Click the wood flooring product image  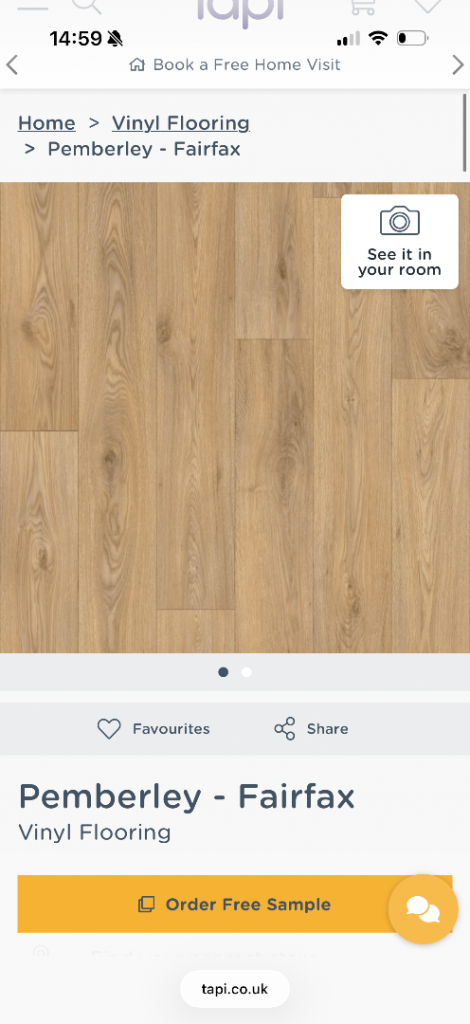coord(235,417)
